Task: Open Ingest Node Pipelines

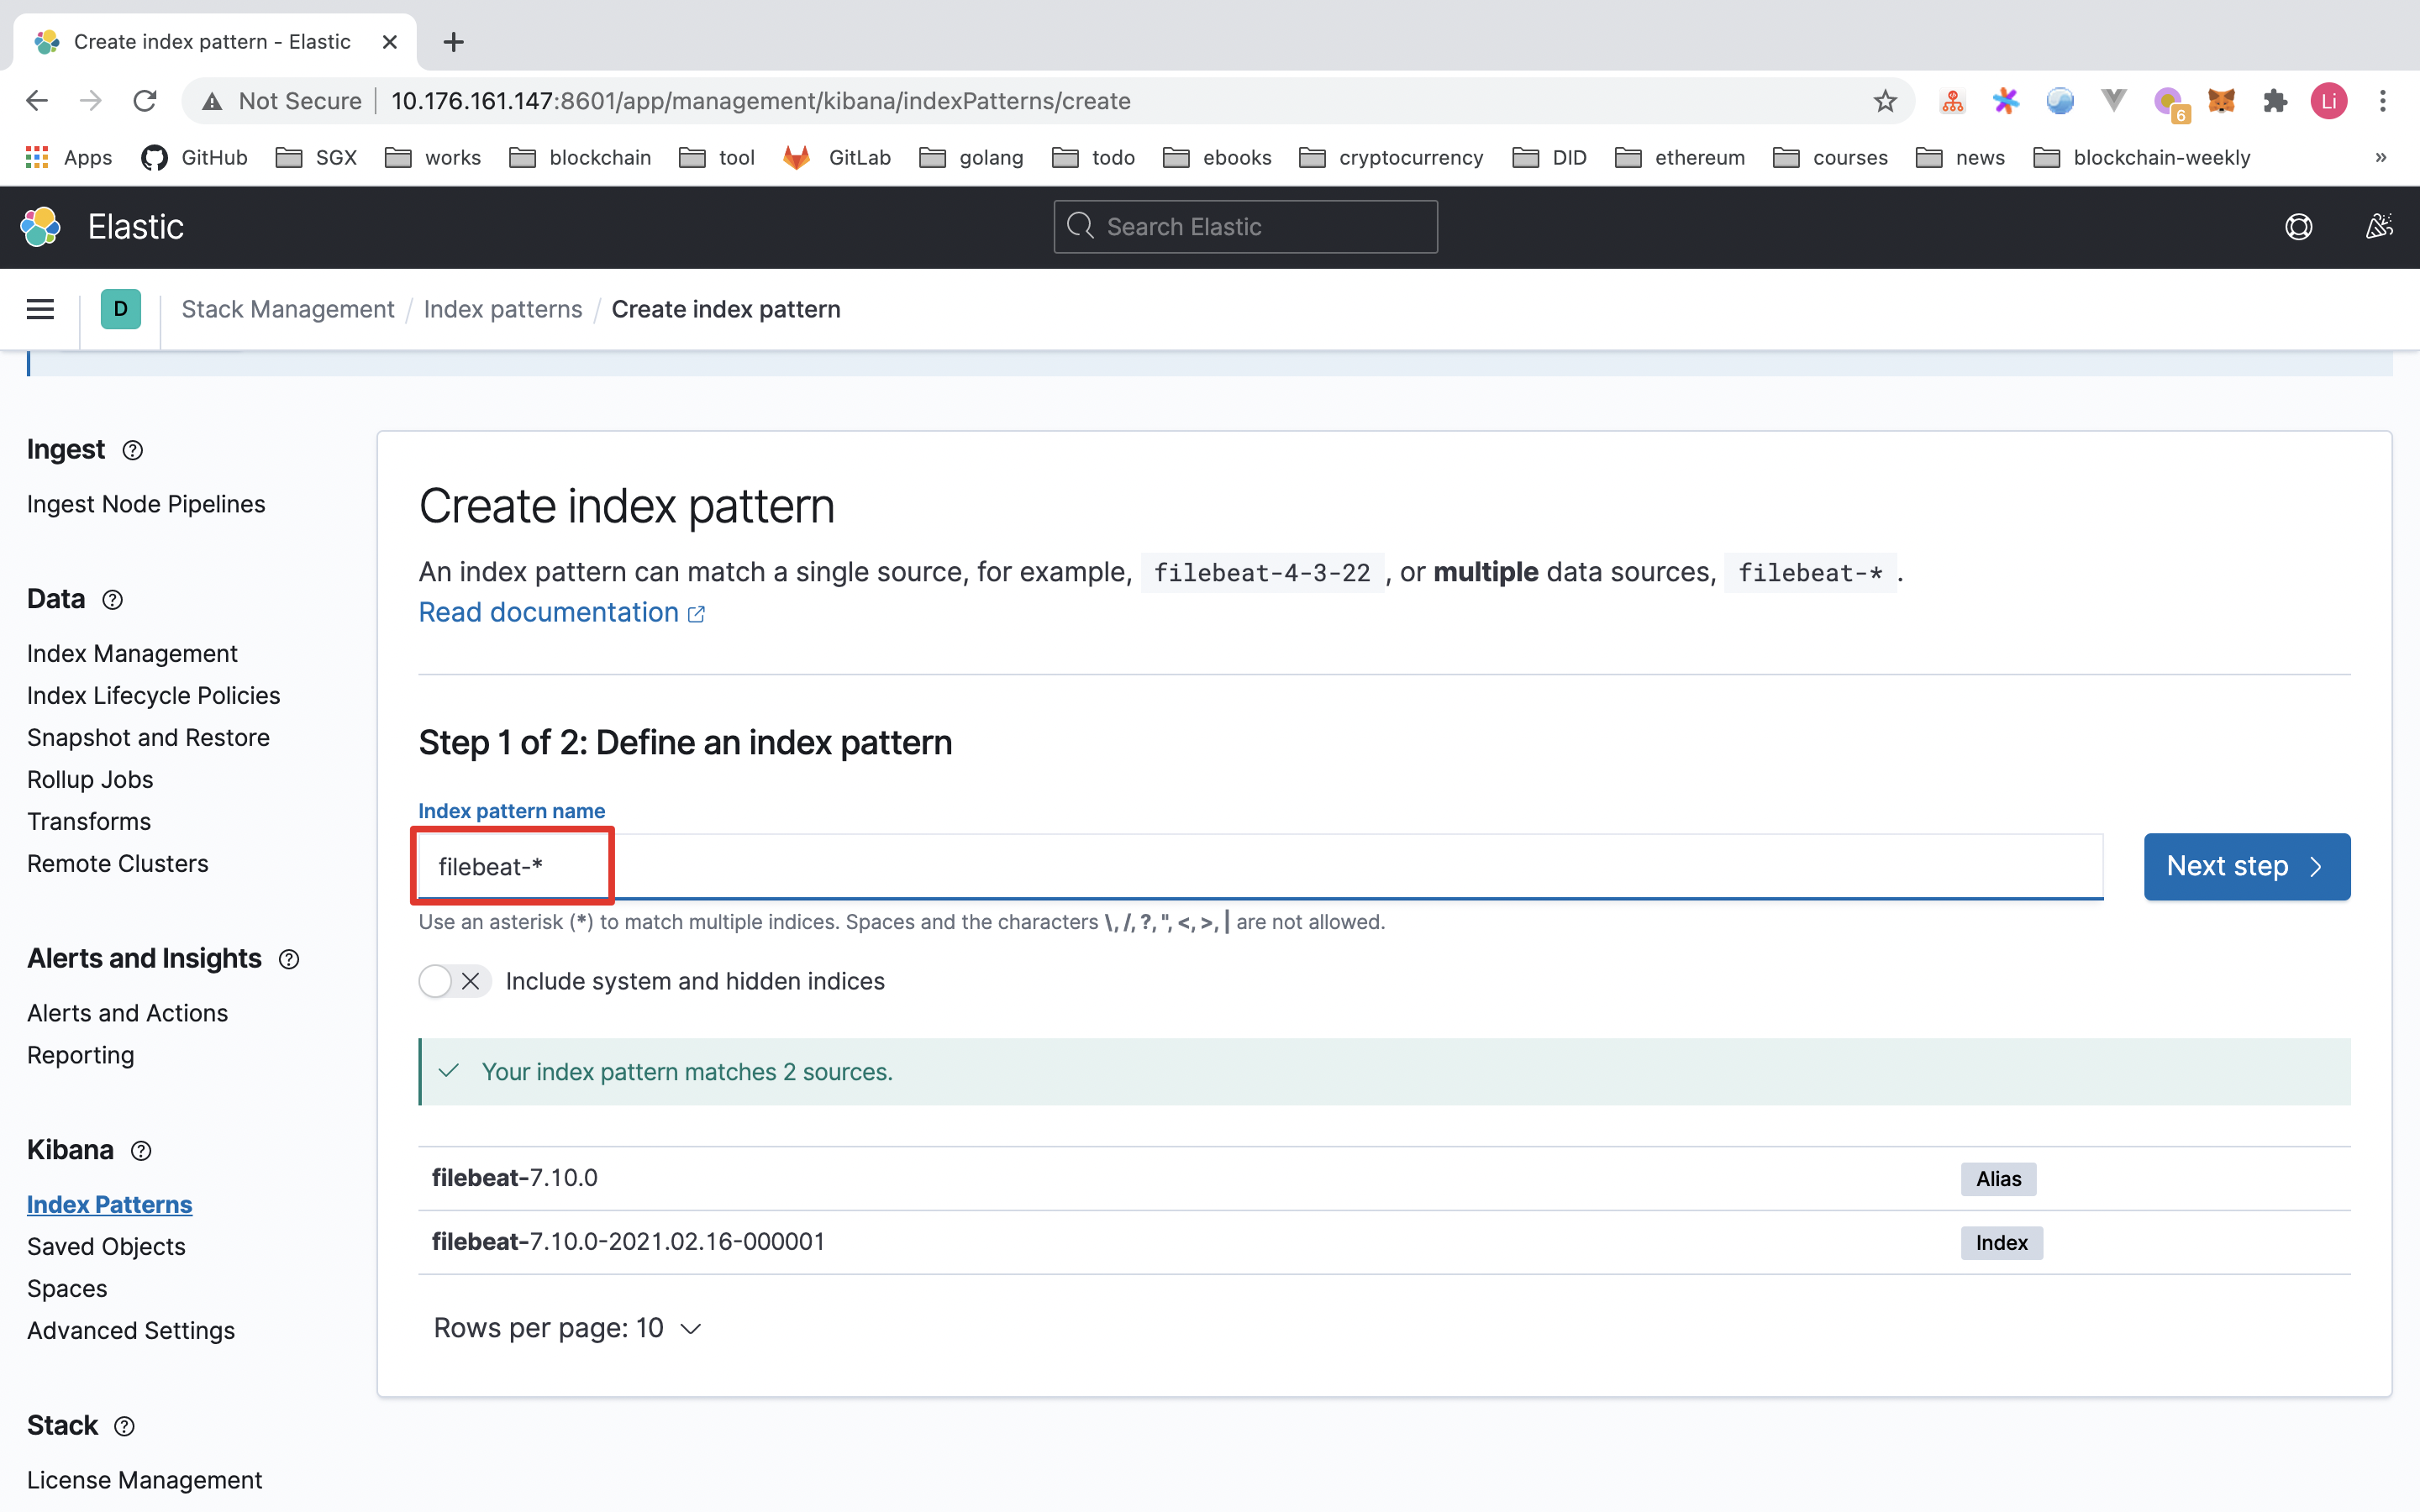Action: coord(146,504)
